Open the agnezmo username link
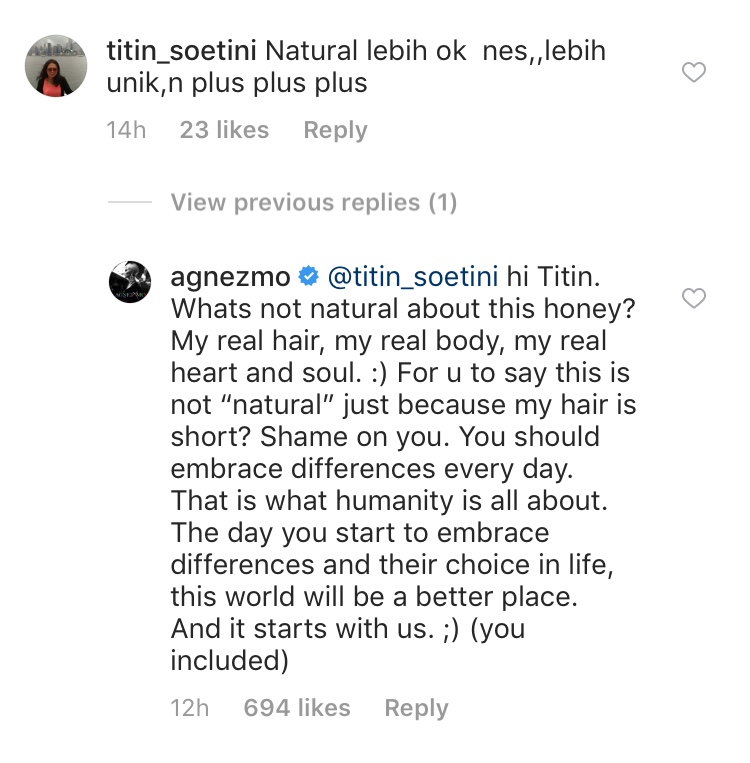 click(x=230, y=277)
